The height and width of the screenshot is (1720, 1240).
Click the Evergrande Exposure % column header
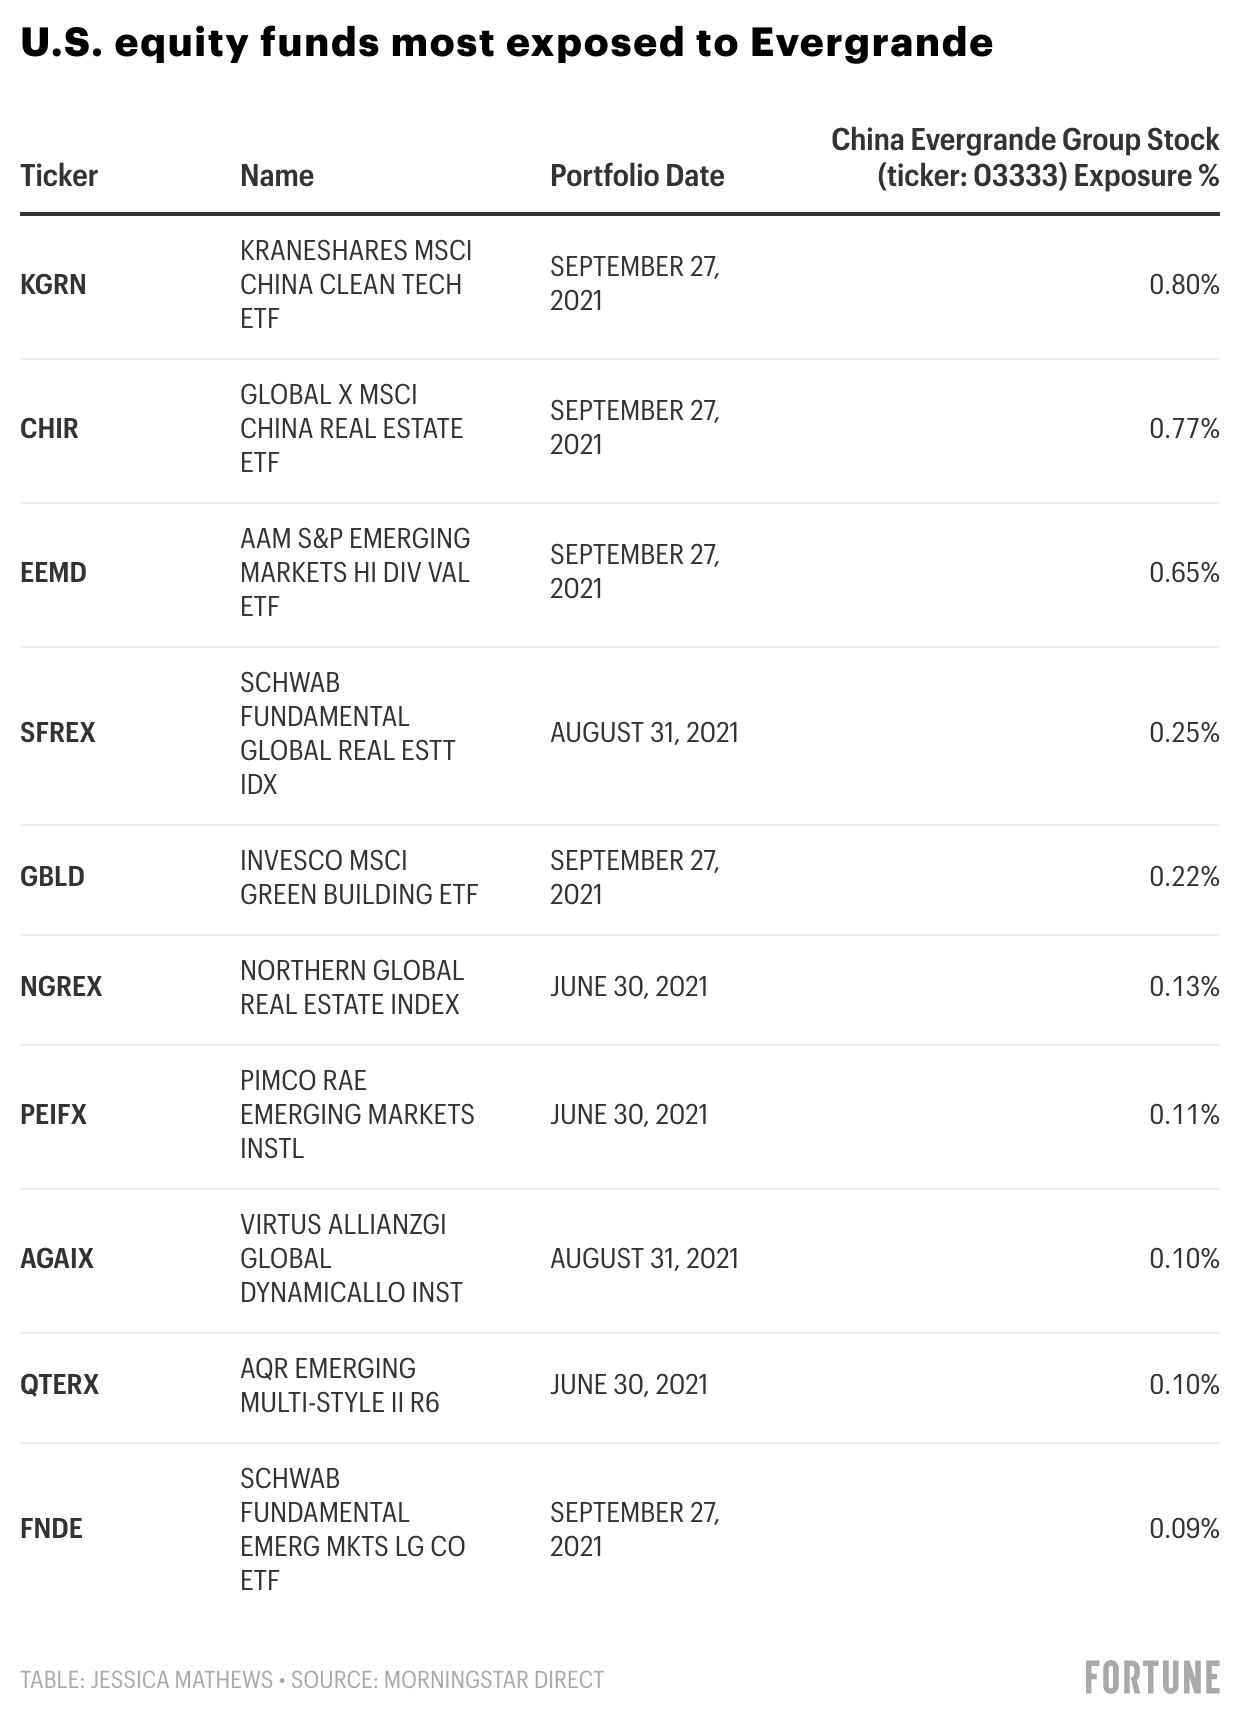click(1025, 158)
